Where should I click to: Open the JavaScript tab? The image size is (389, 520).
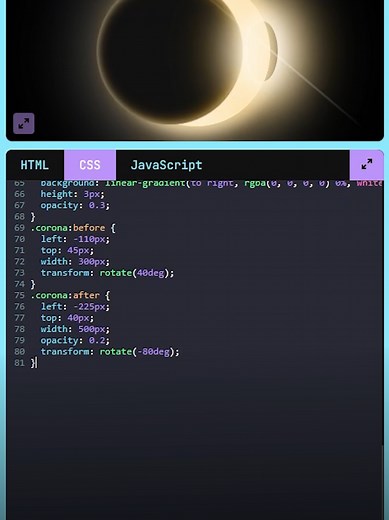click(166, 165)
